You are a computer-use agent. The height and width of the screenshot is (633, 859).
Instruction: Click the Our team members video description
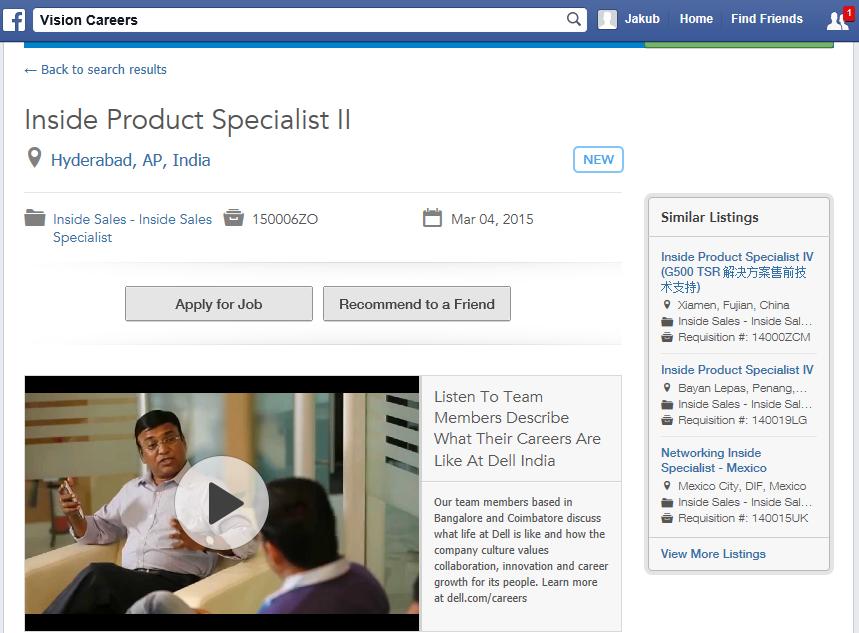tap(521, 550)
